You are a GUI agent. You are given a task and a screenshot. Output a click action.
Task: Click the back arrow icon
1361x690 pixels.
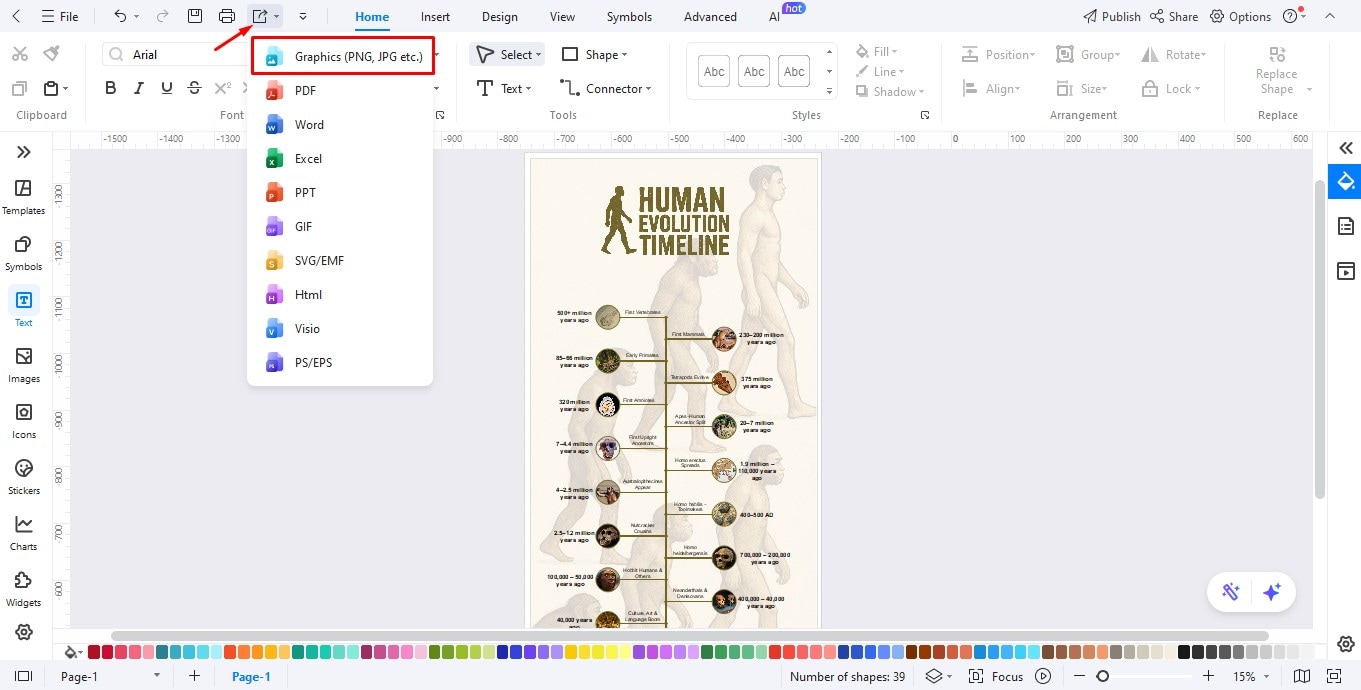click(16, 16)
